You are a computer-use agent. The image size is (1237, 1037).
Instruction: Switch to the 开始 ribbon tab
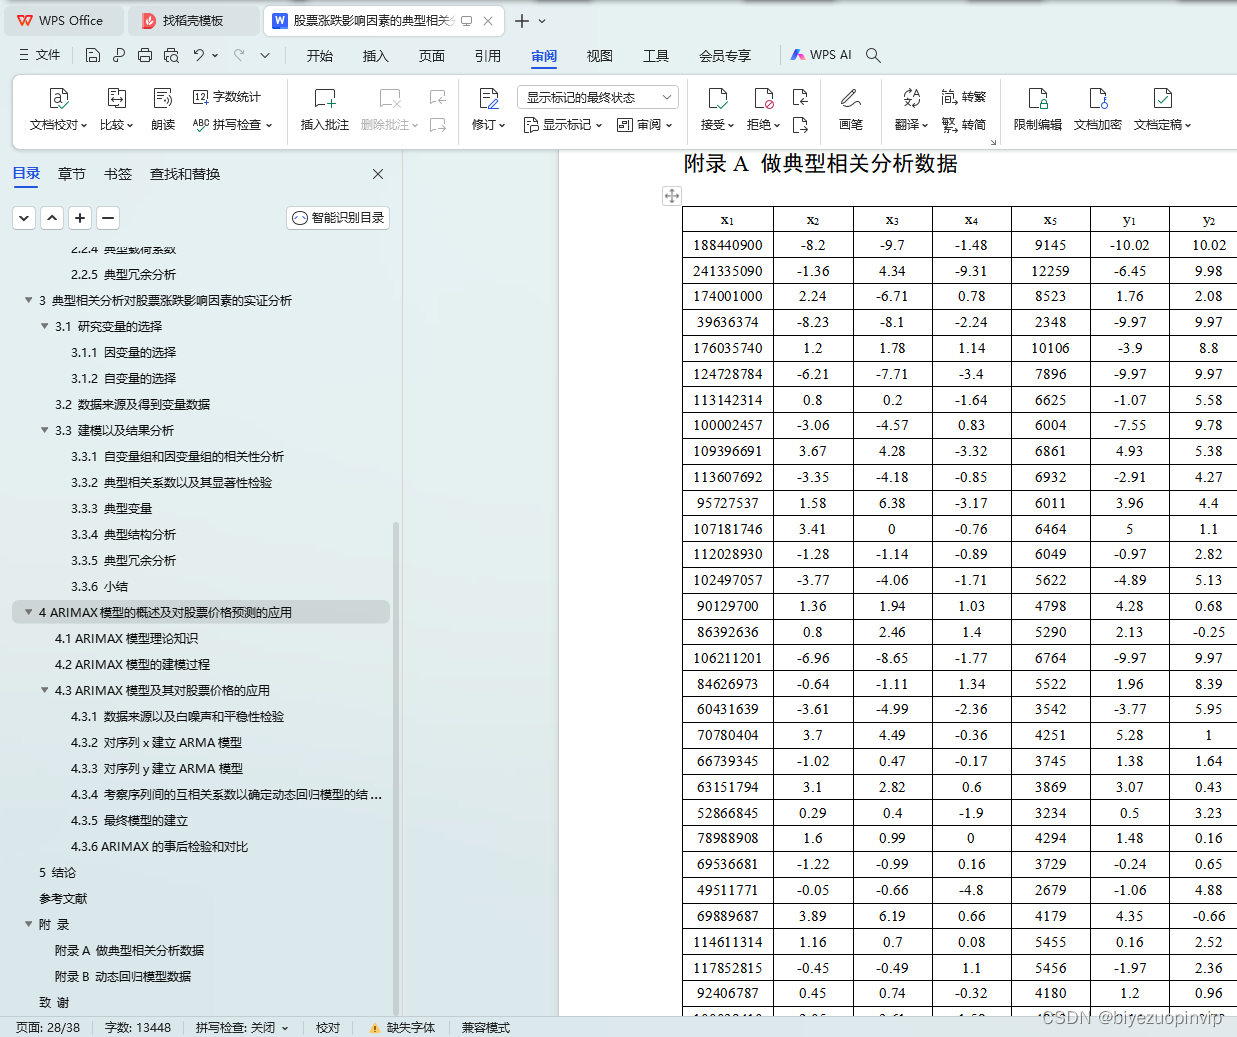(x=320, y=56)
